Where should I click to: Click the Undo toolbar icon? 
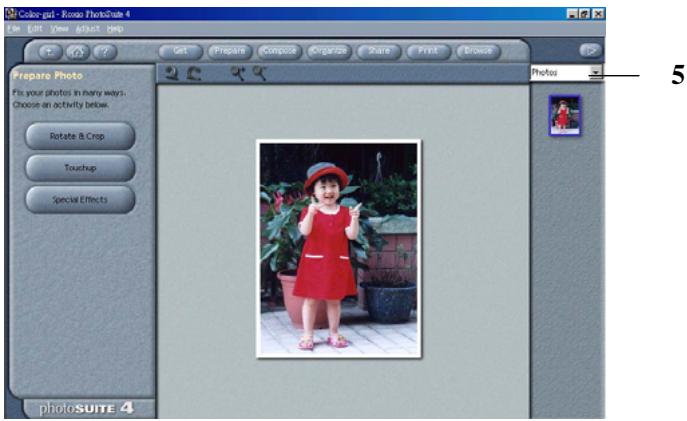172,73
